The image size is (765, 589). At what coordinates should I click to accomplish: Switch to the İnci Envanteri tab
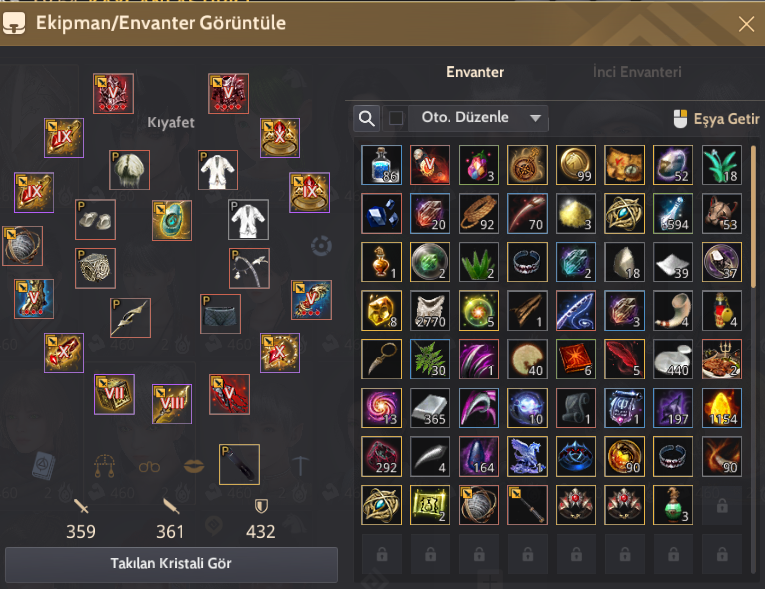click(637, 72)
